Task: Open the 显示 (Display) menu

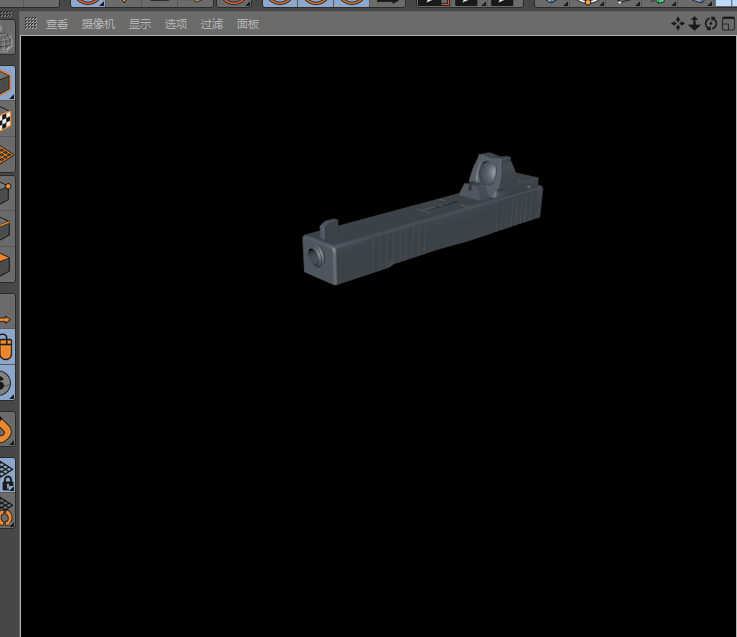Action: click(x=140, y=24)
